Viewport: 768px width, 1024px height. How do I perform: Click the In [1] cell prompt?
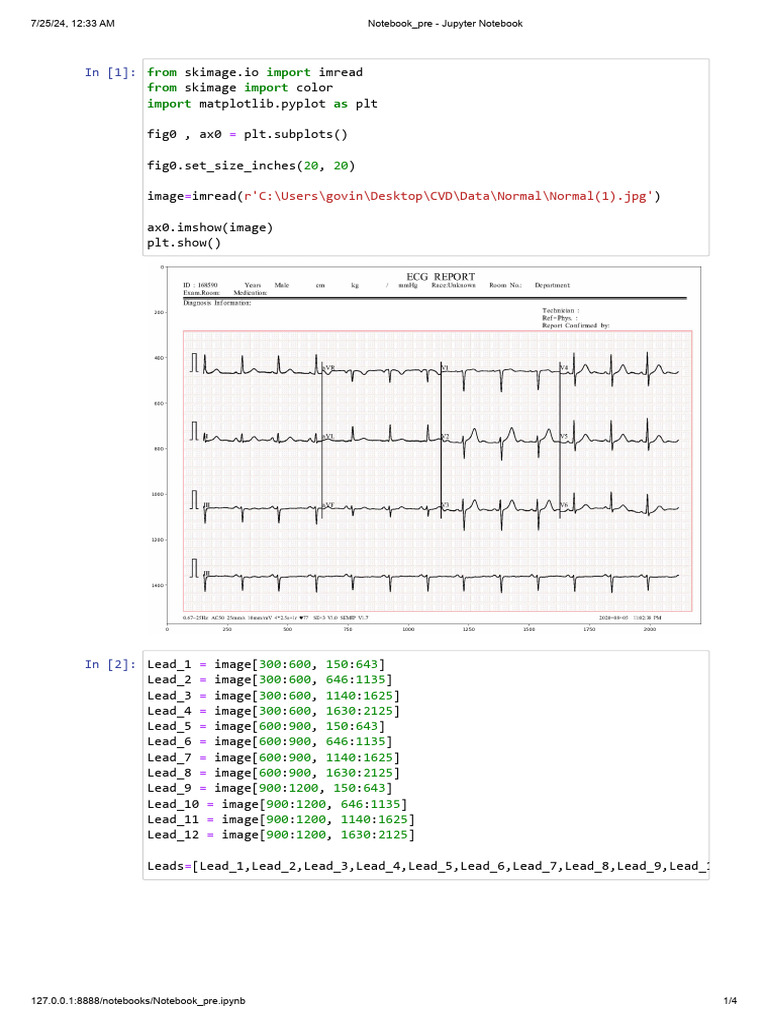(111, 72)
